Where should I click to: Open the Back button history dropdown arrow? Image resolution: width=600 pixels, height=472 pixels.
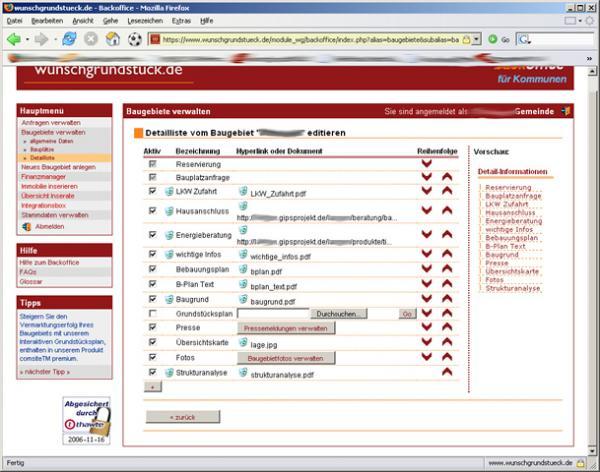28,39
